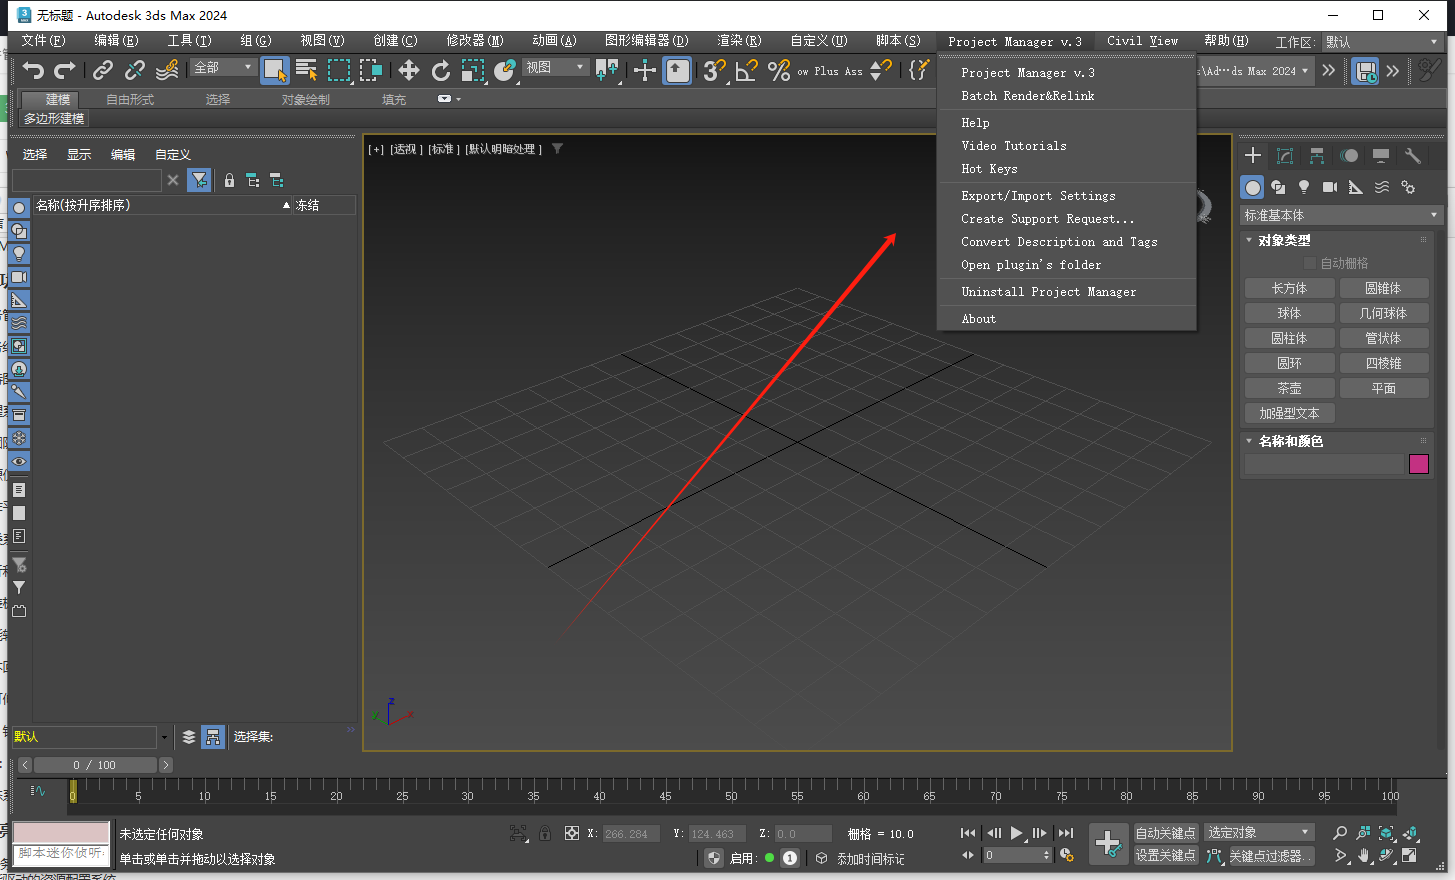This screenshot has height=880, width=1455.
Task: Open the 选定对象 key filter dropdown
Action: coord(1259,833)
